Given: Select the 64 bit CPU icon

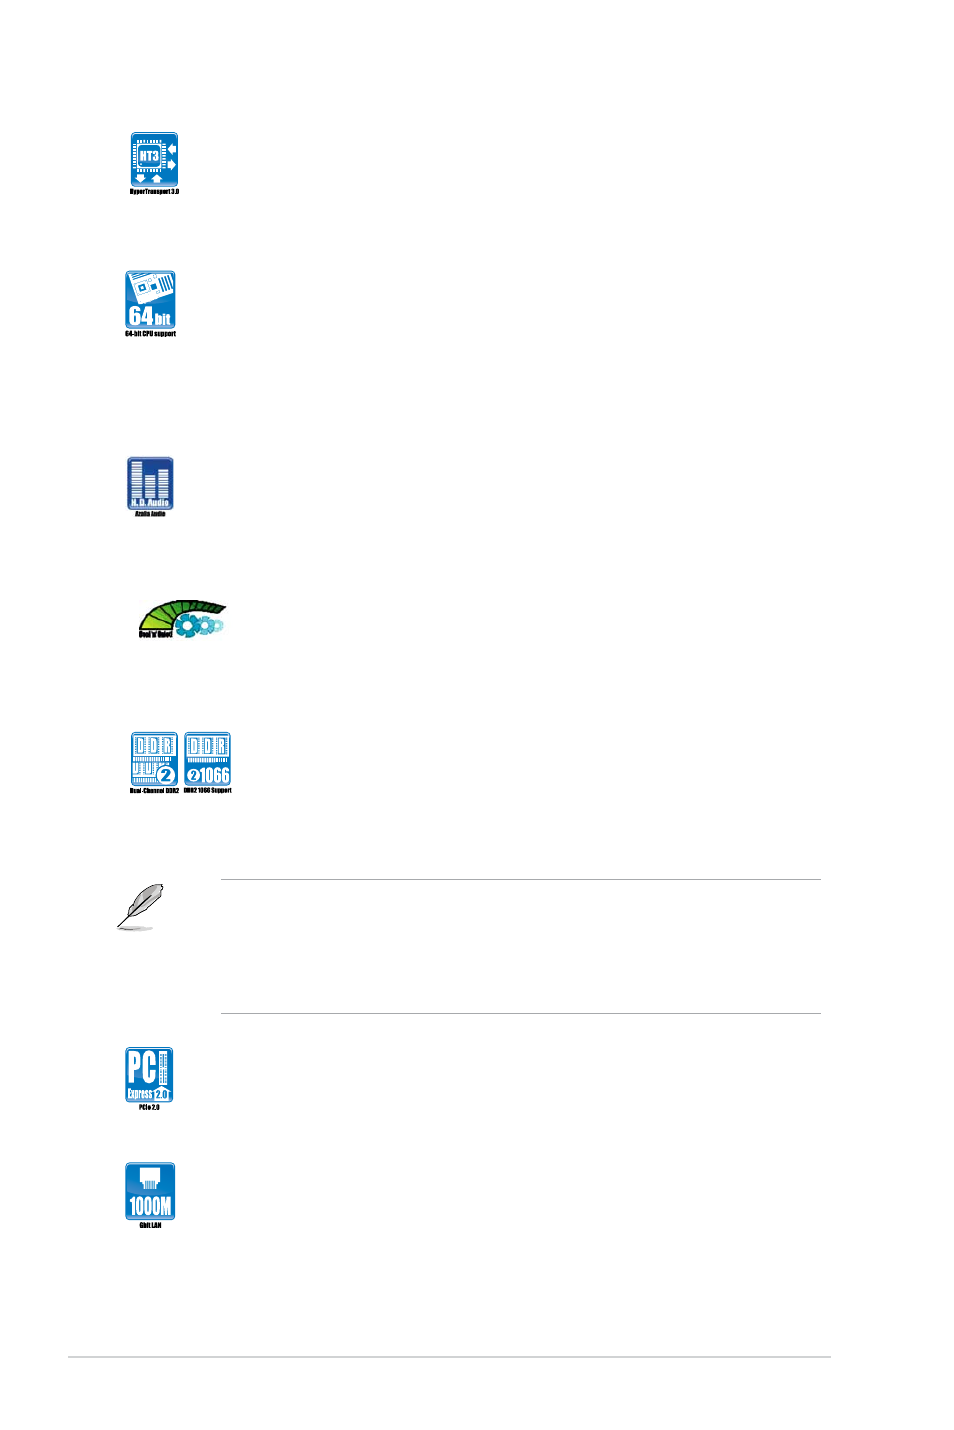Looking at the screenshot, I should 150,299.
